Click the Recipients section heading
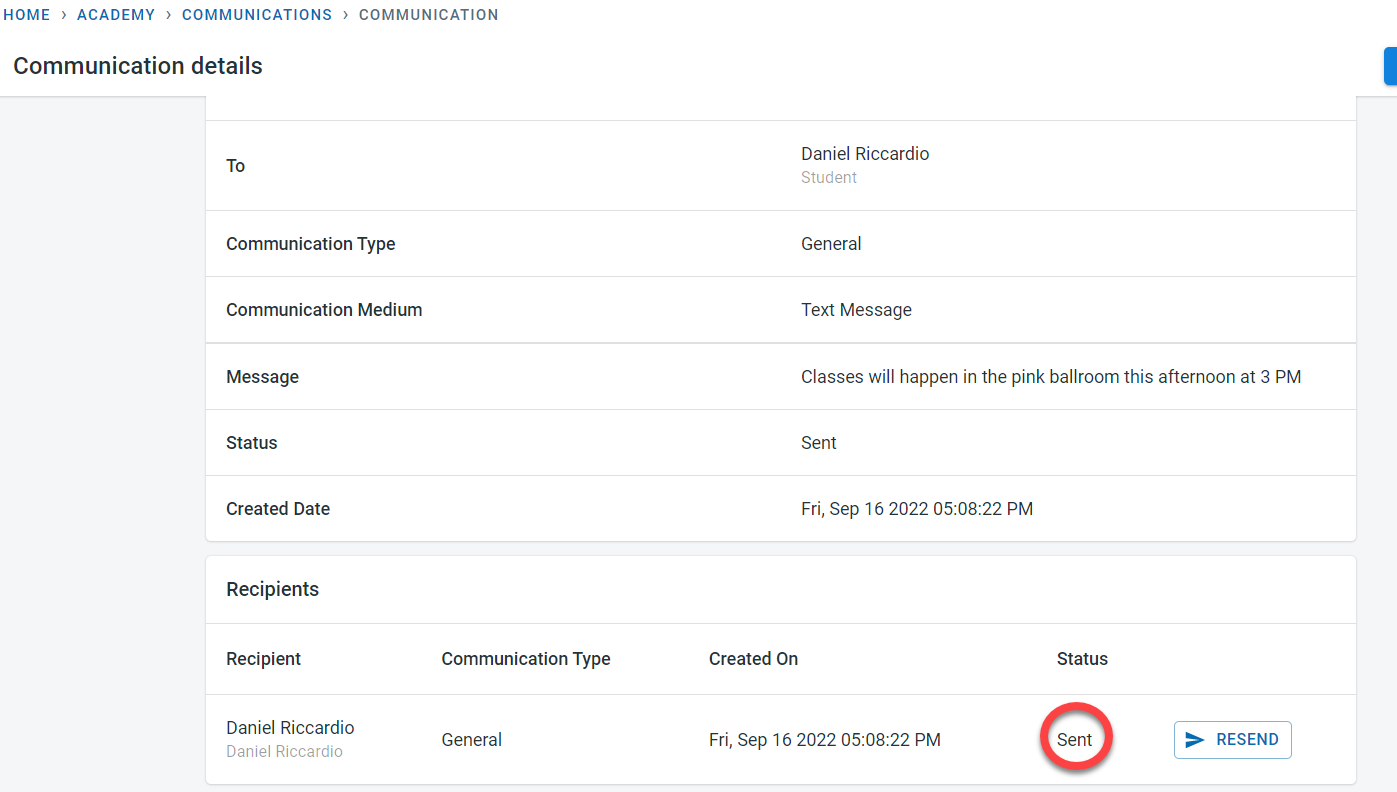 point(272,589)
